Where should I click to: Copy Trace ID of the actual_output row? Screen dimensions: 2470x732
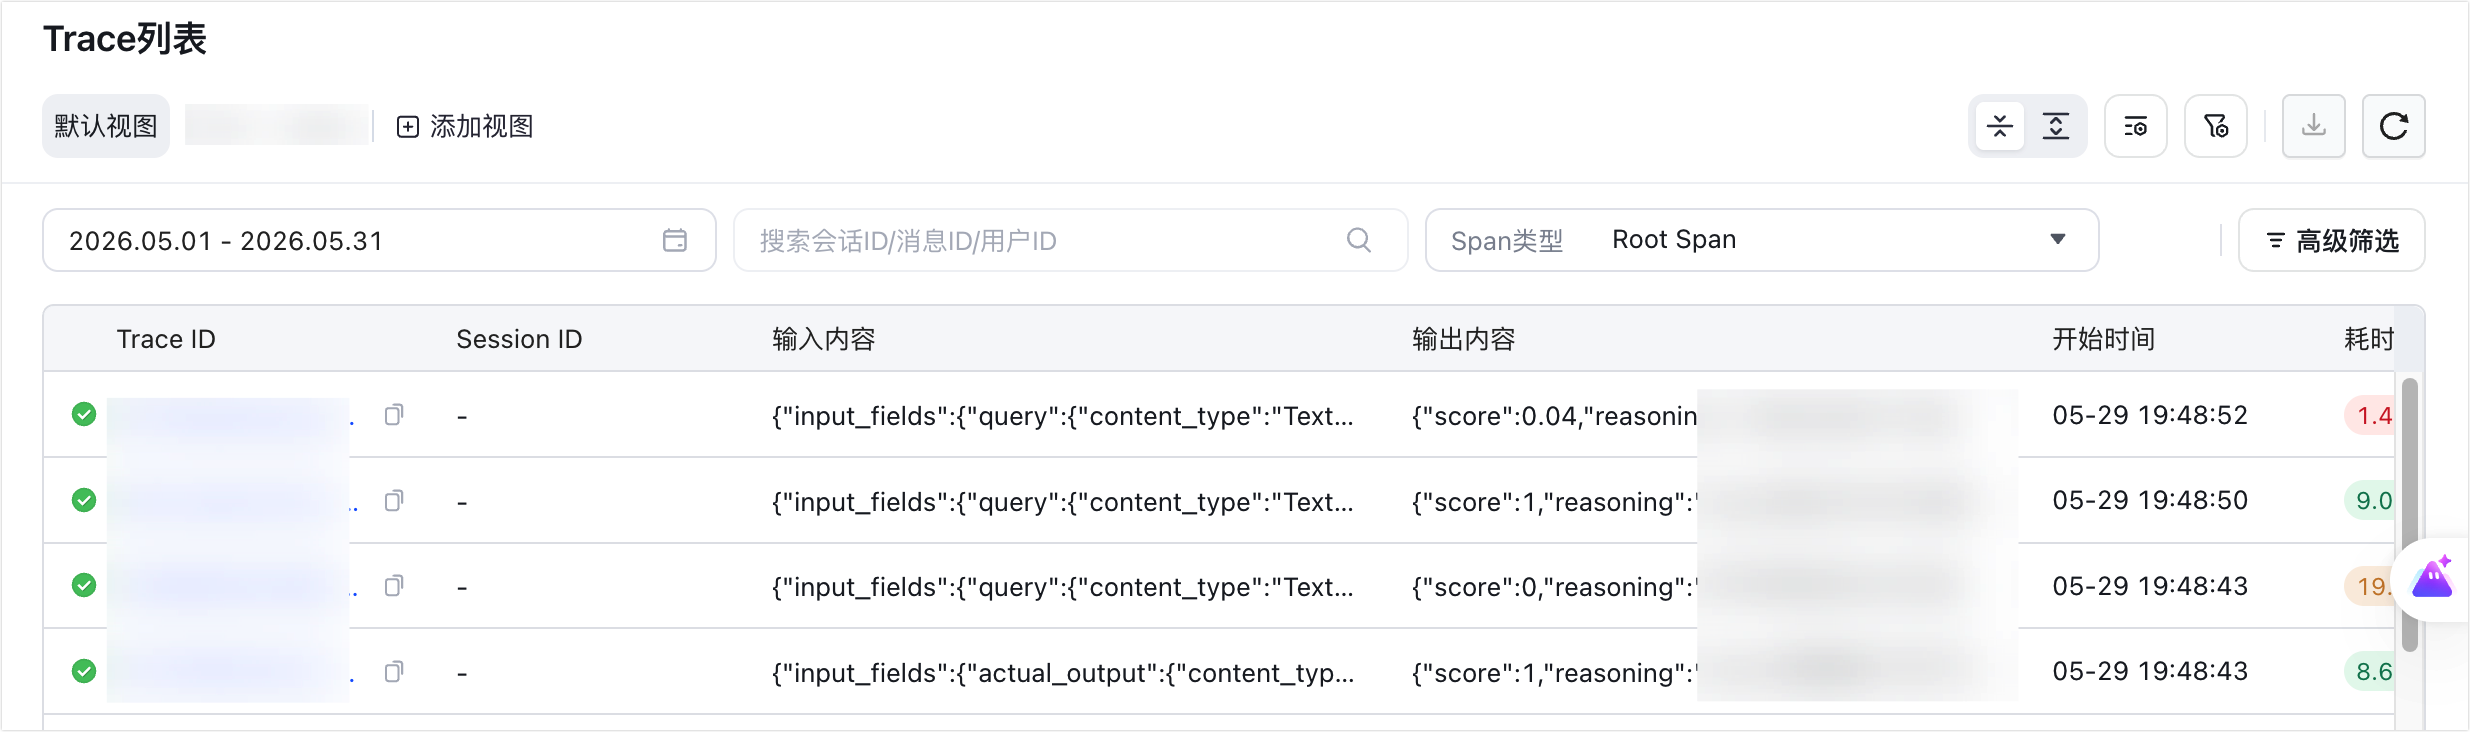click(x=394, y=671)
